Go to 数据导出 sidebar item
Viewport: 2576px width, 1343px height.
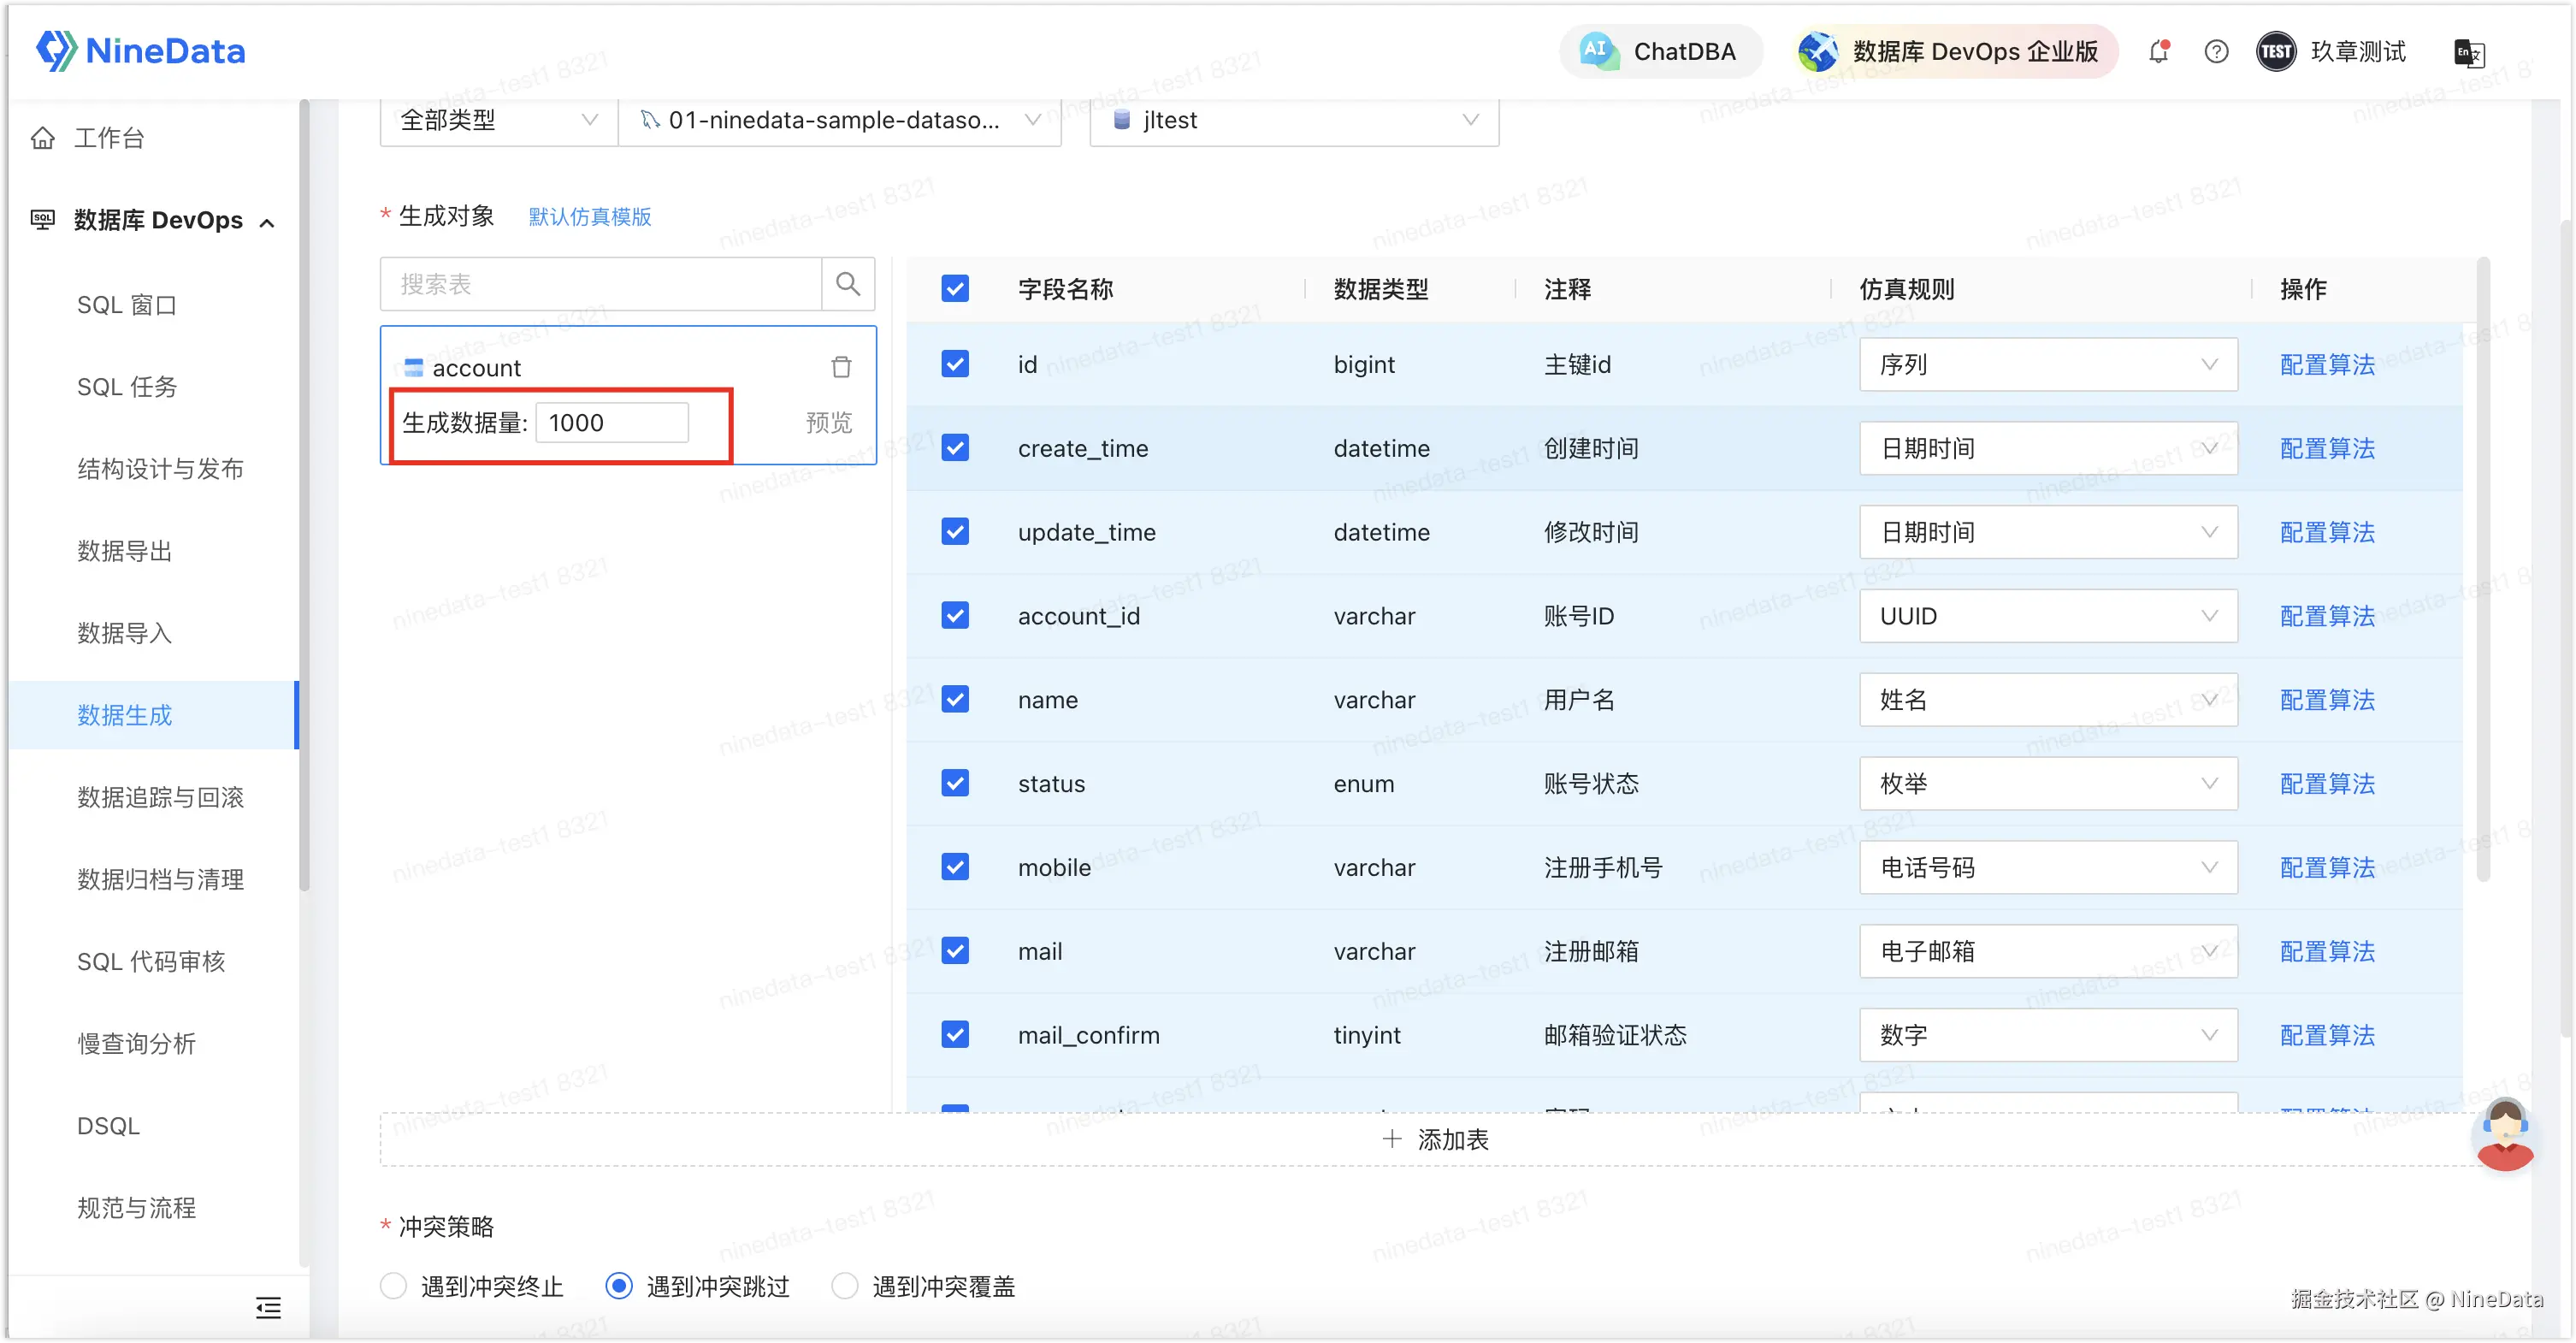pos(125,551)
